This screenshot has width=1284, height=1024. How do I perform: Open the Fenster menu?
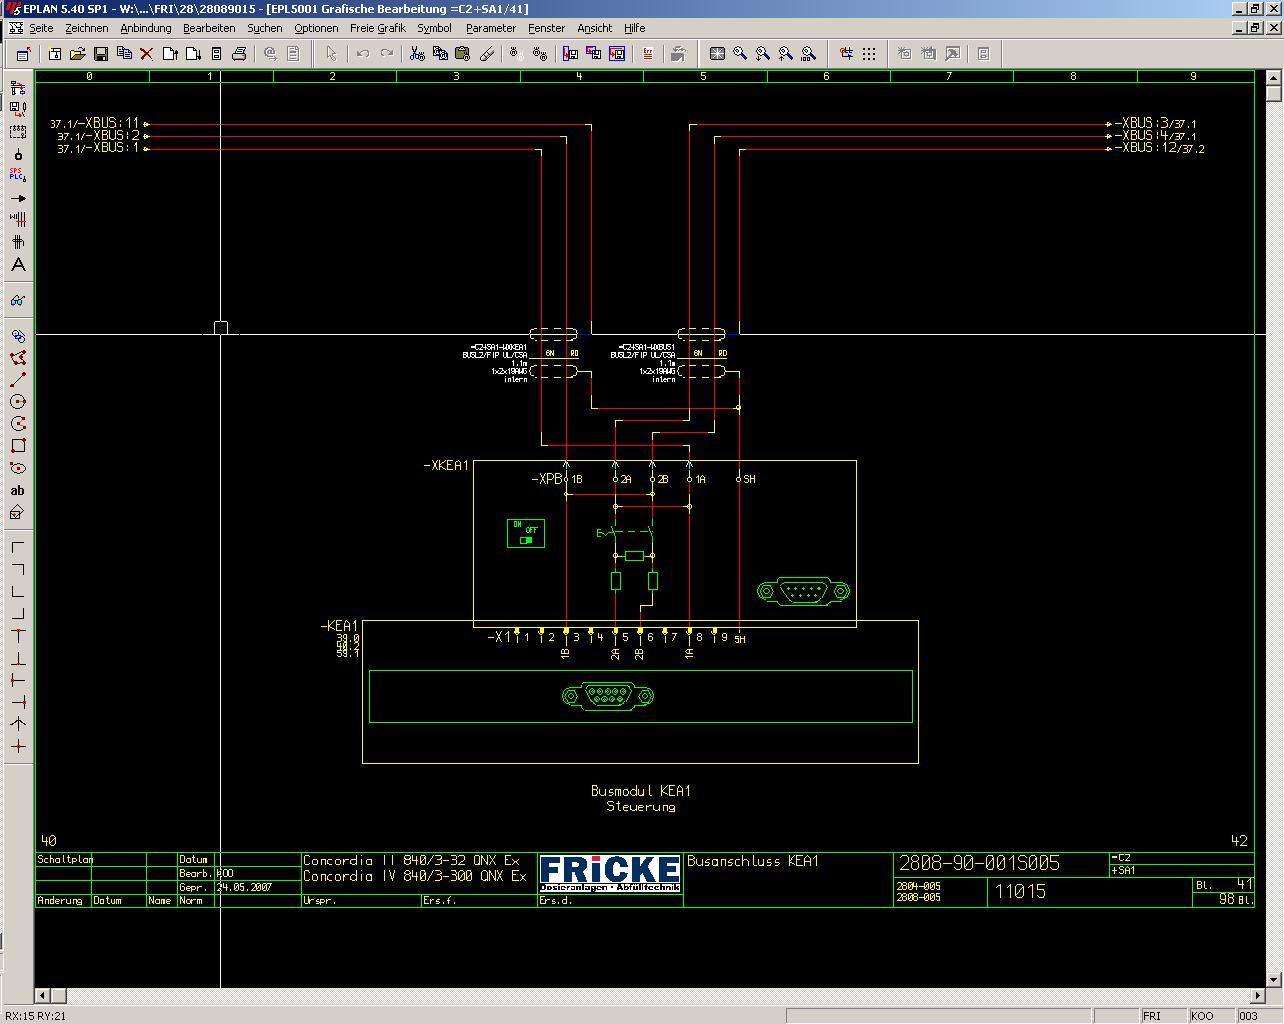(x=546, y=28)
